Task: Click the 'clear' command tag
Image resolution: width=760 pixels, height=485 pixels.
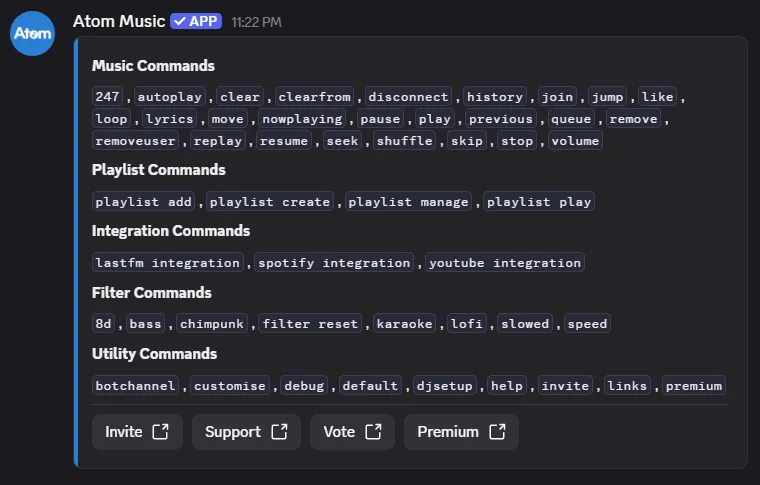Action: coord(240,96)
